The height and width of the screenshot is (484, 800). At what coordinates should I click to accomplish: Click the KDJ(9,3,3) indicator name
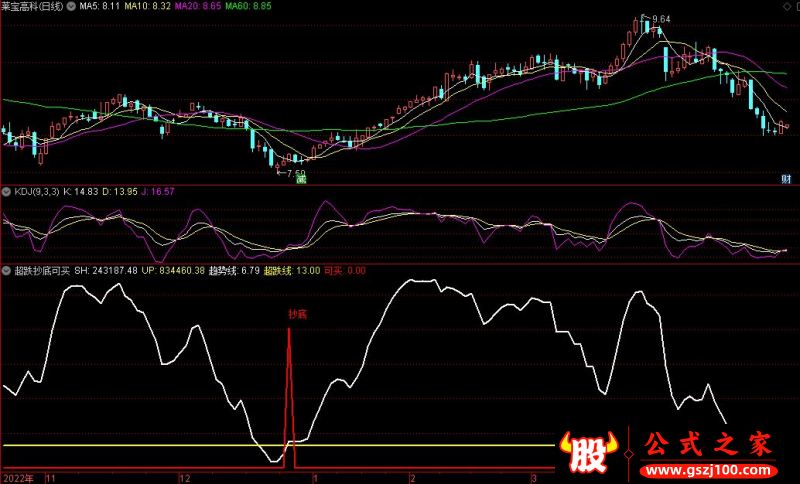37,192
